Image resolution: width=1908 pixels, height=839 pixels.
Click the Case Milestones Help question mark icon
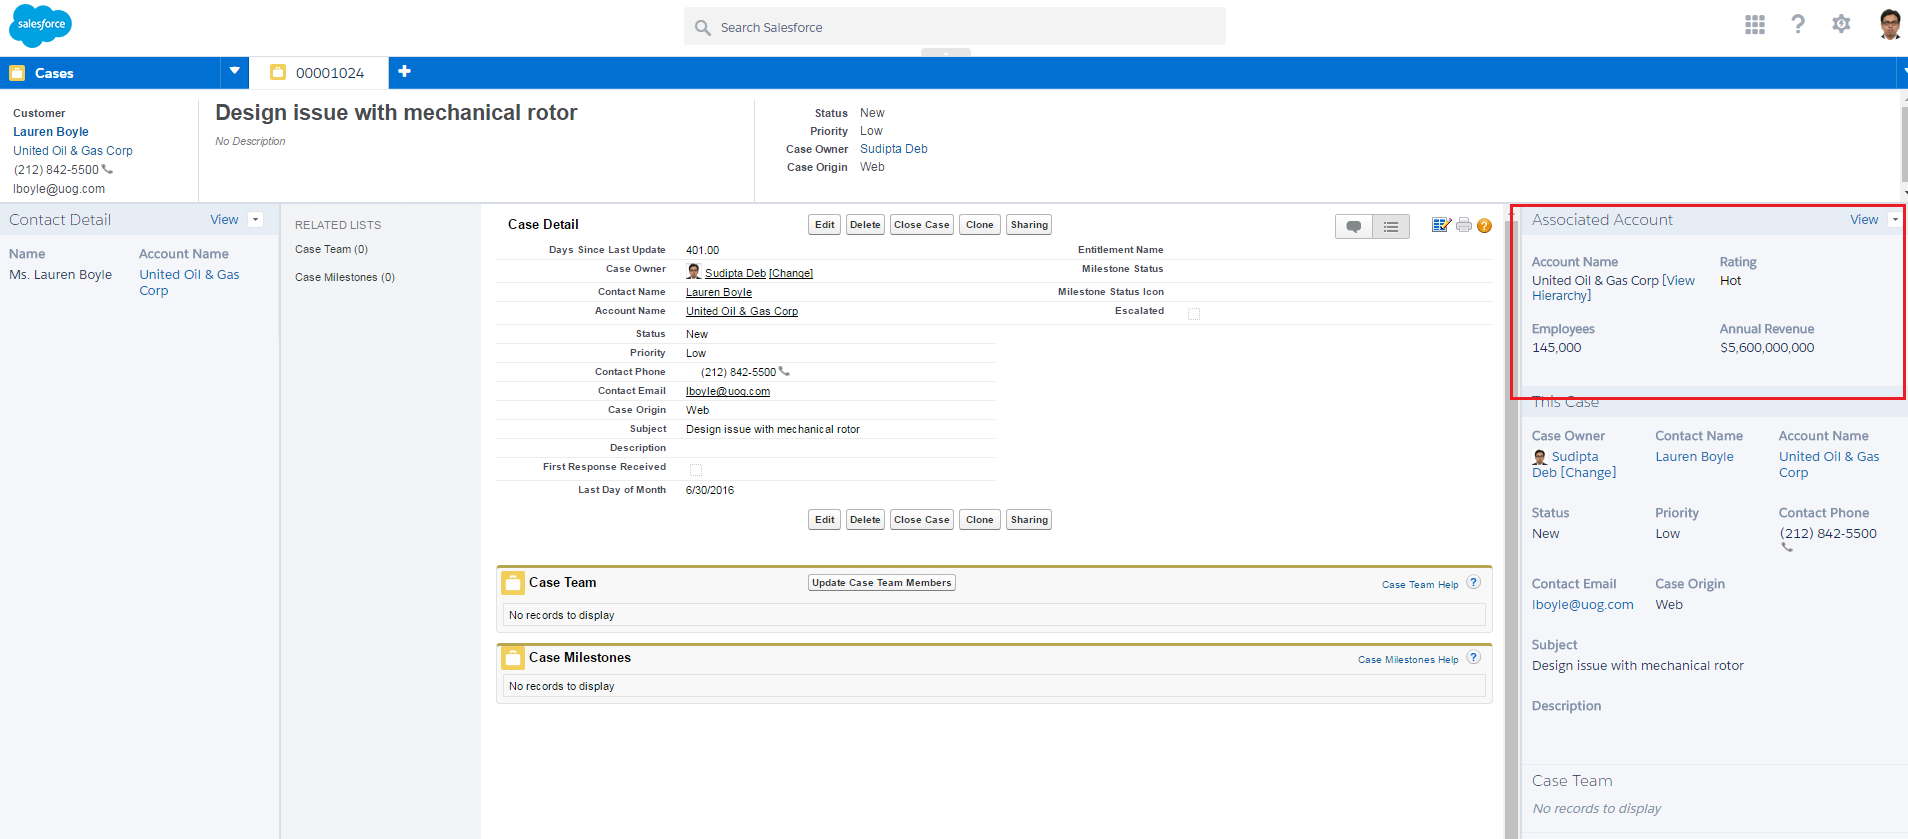pos(1473,658)
